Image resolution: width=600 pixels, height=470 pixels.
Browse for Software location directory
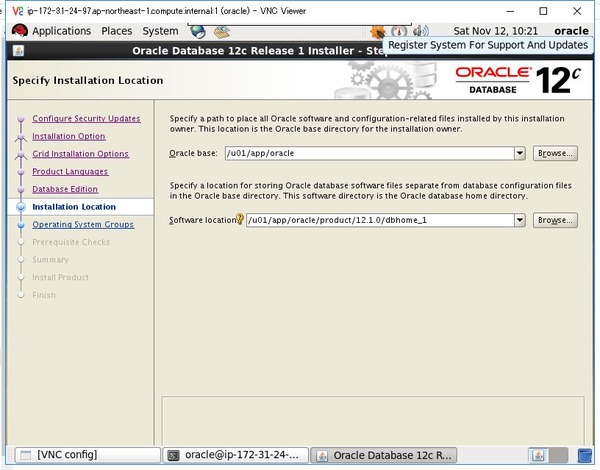tap(555, 220)
